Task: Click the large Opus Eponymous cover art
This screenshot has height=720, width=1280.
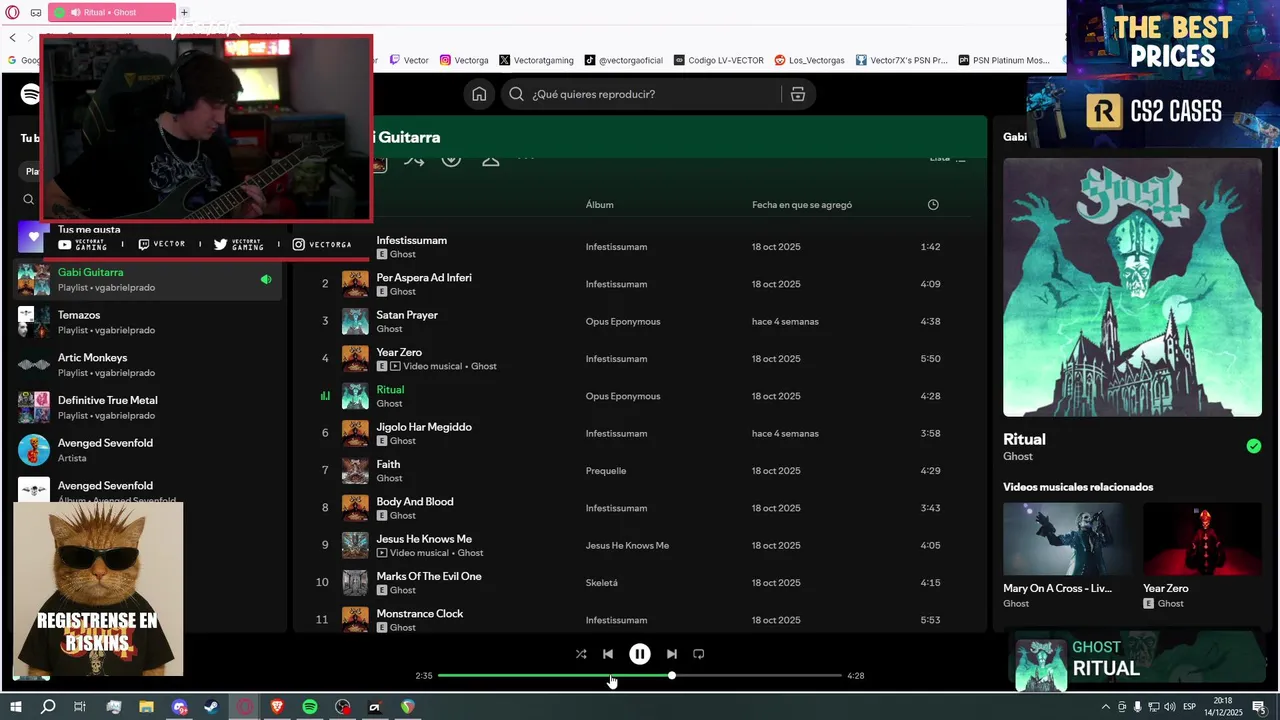Action: pyautogui.click(x=1133, y=287)
